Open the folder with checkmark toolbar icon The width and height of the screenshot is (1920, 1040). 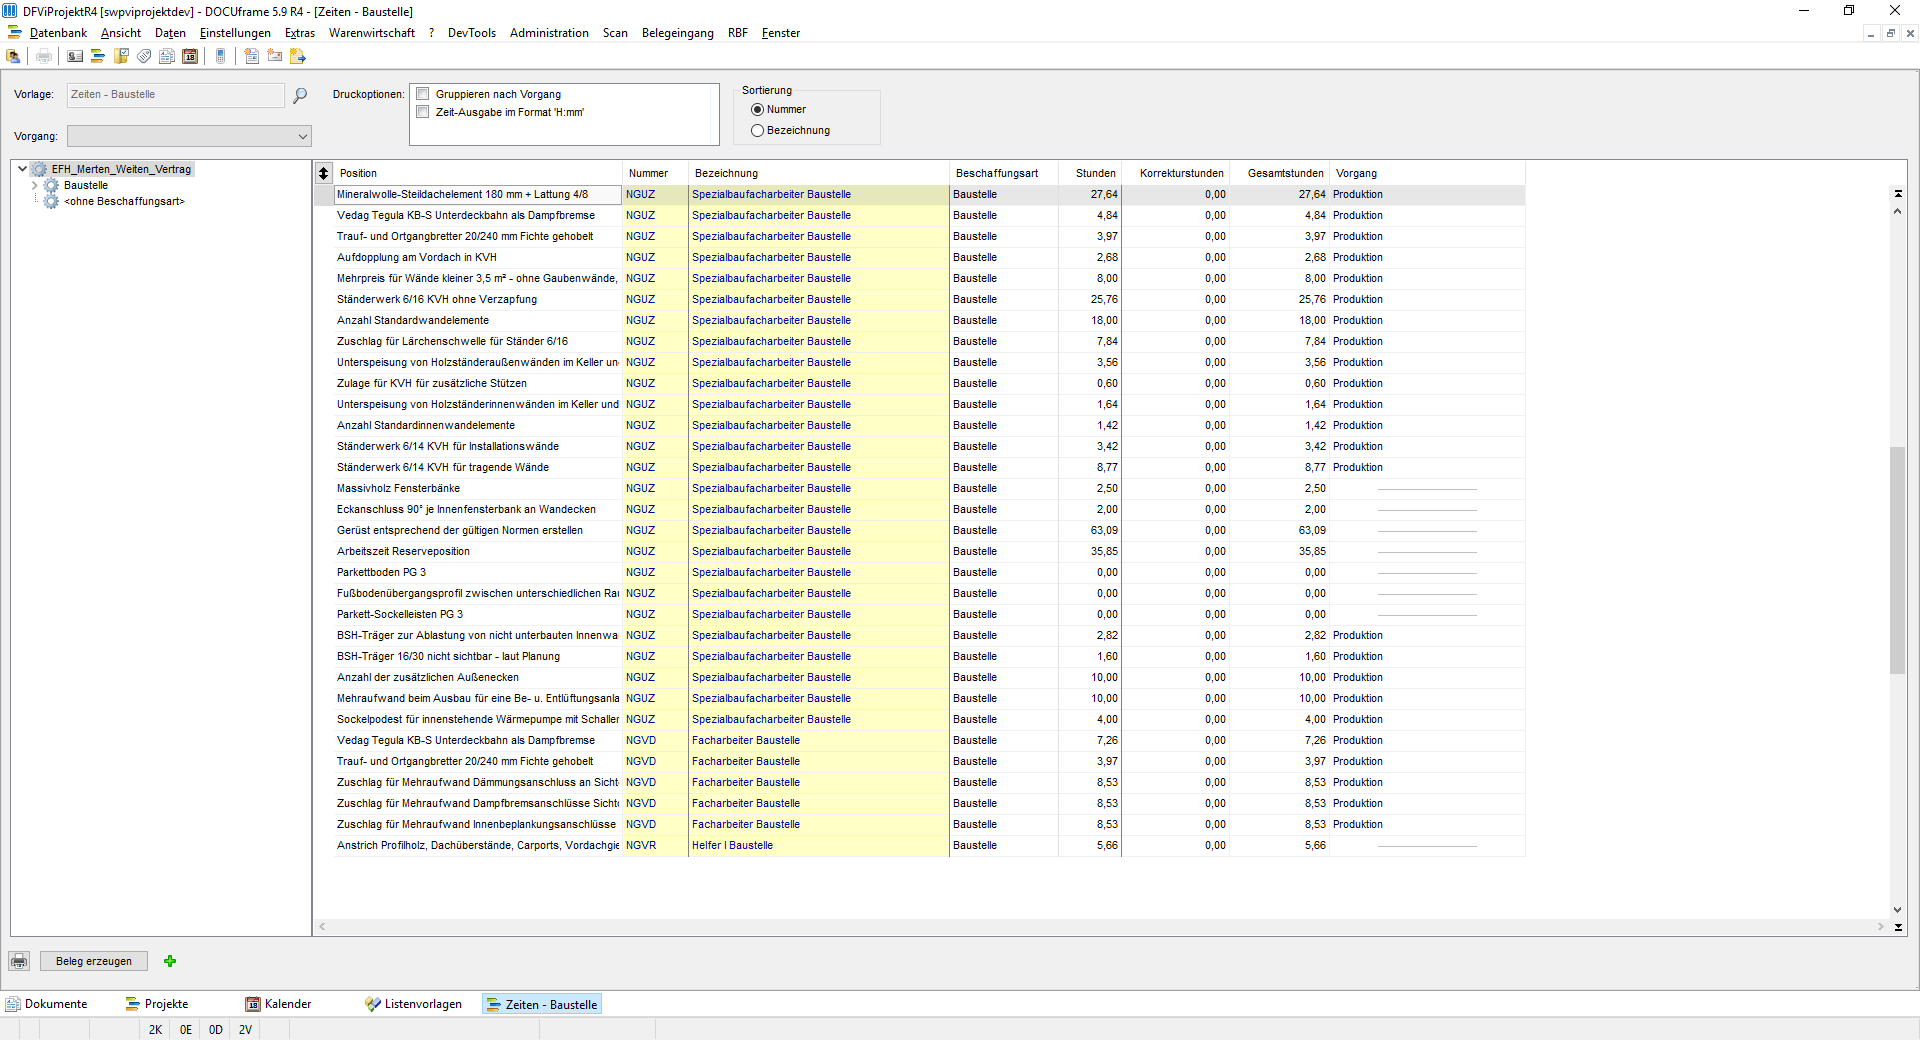121,56
